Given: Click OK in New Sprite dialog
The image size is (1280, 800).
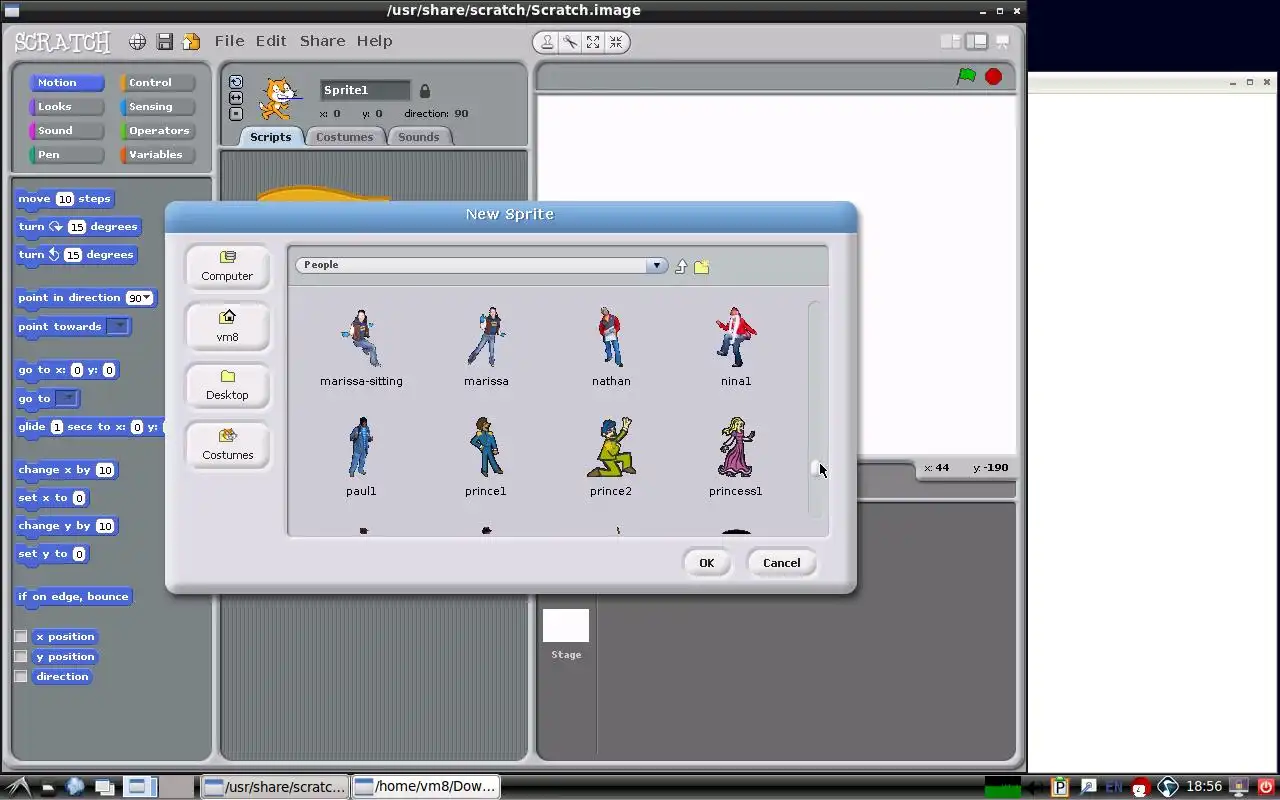Looking at the screenshot, I should [706, 563].
